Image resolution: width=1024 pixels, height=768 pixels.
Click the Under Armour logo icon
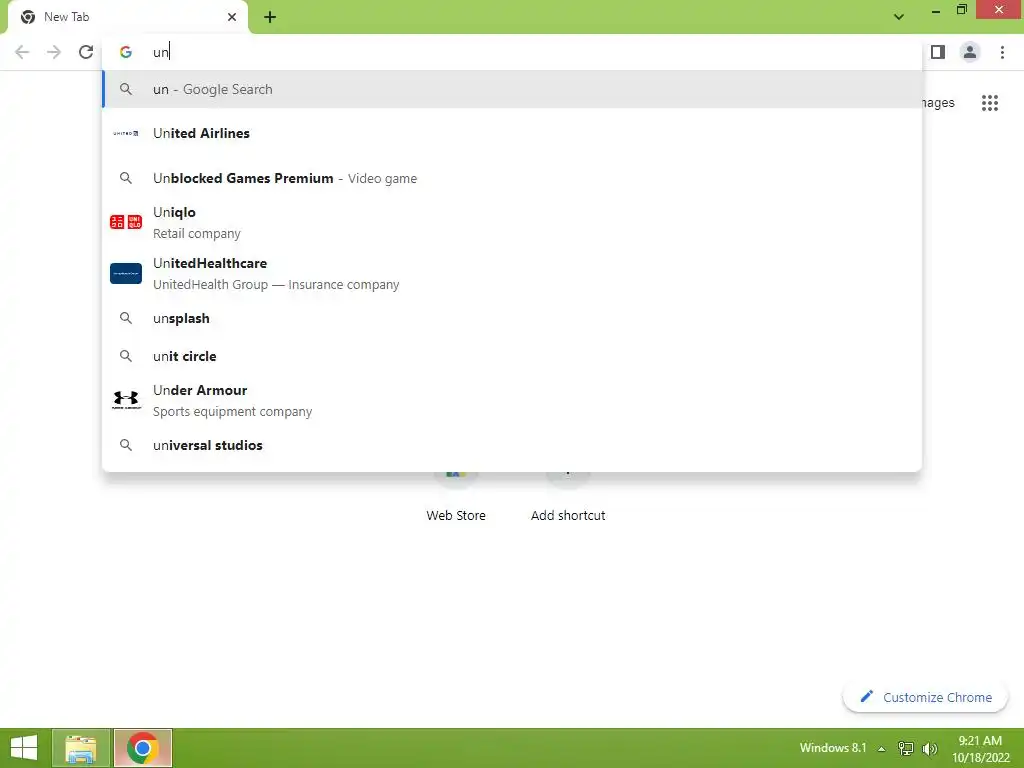click(126, 400)
